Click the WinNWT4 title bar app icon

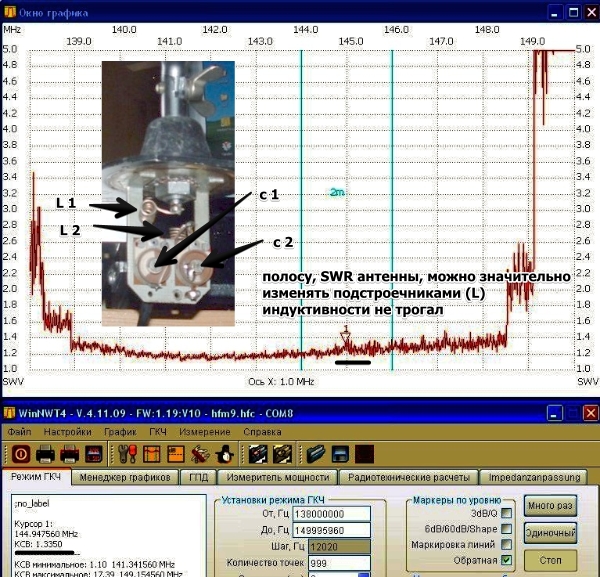(9, 413)
